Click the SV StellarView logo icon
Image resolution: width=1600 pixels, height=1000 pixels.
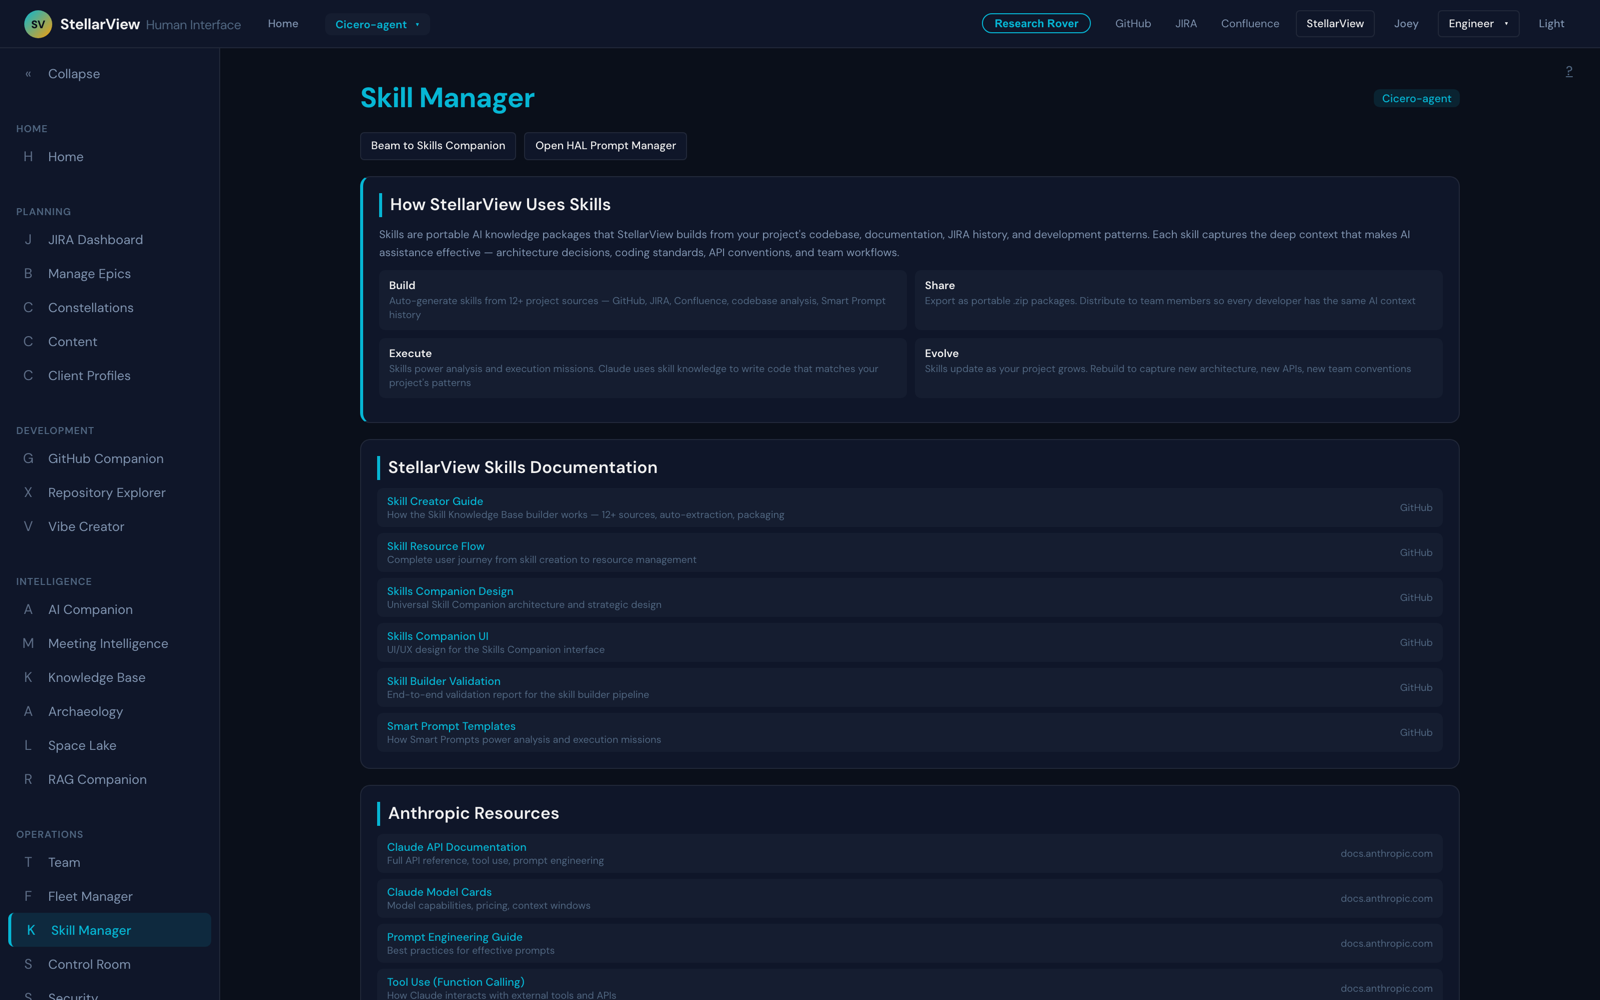tap(38, 24)
